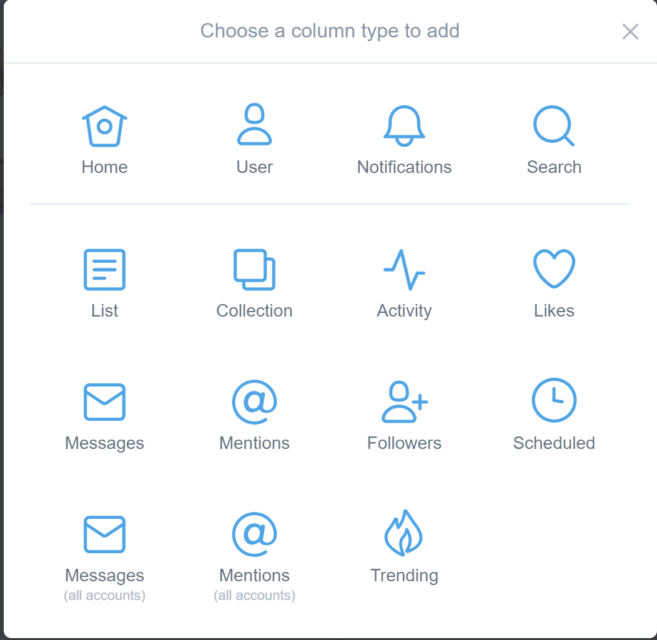This screenshot has height=640, width=657.
Task: Pick Mentions (all accounts) at-sign icon
Action: (x=254, y=534)
